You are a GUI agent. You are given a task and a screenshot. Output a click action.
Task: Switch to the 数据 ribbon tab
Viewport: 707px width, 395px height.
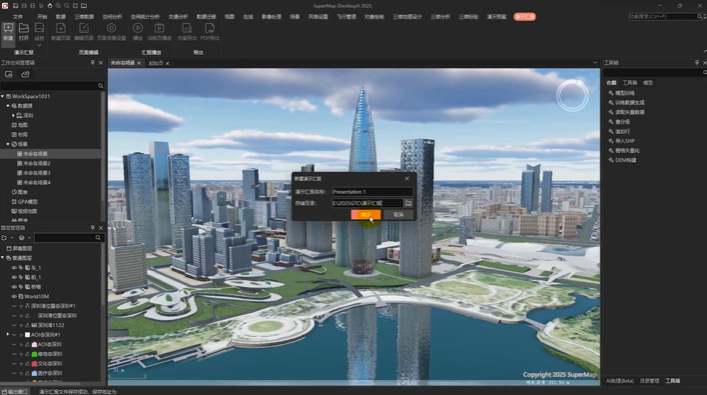coord(61,17)
